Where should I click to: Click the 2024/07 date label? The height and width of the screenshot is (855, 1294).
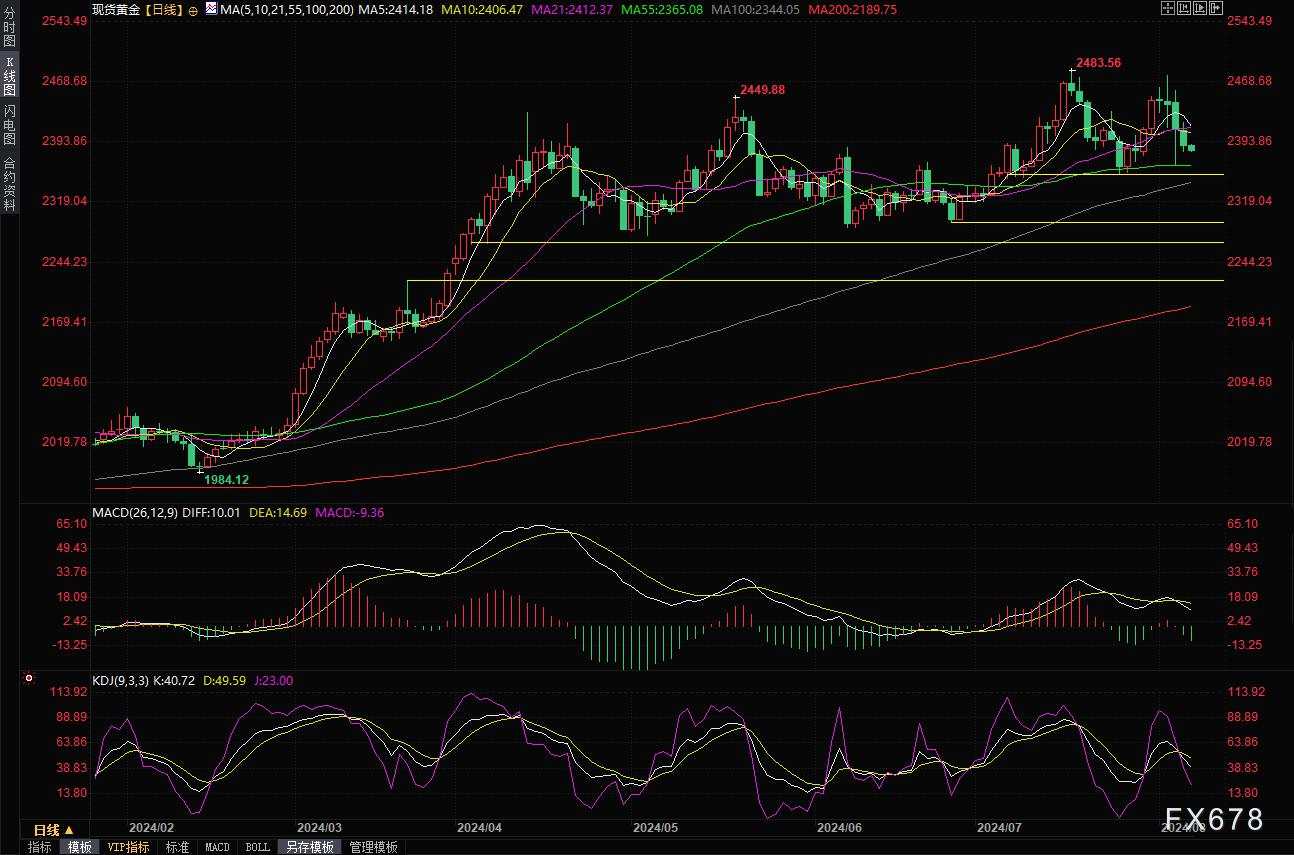click(998, 828)
